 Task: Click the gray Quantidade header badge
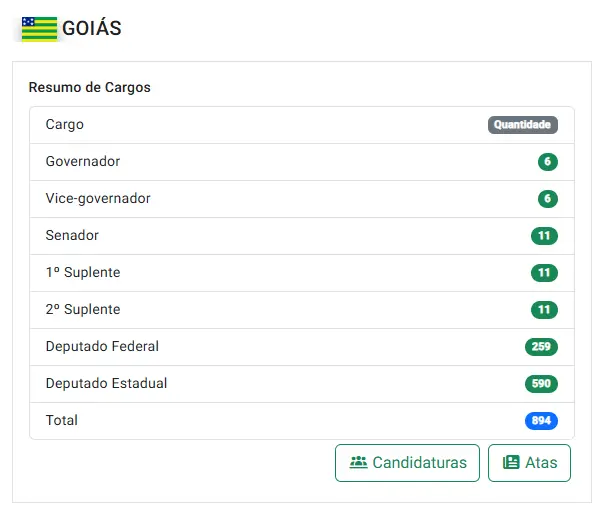pyautogui.click(x=523, y=125)
